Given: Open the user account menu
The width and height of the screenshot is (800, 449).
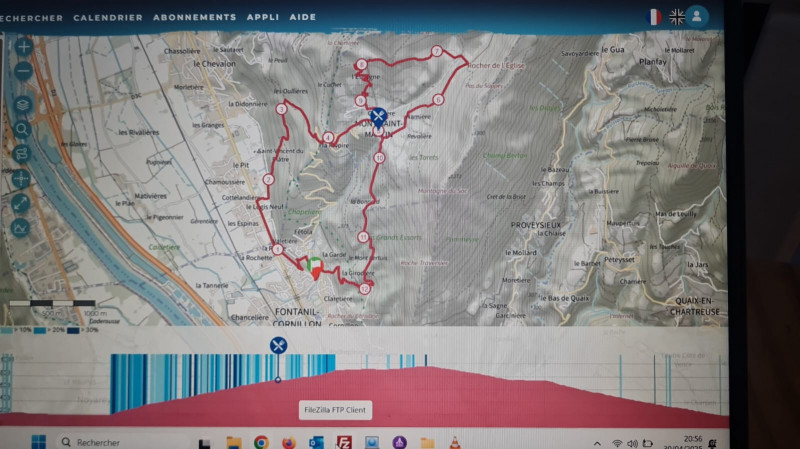Looking at the screenshot, I should [x=697, y=17].
